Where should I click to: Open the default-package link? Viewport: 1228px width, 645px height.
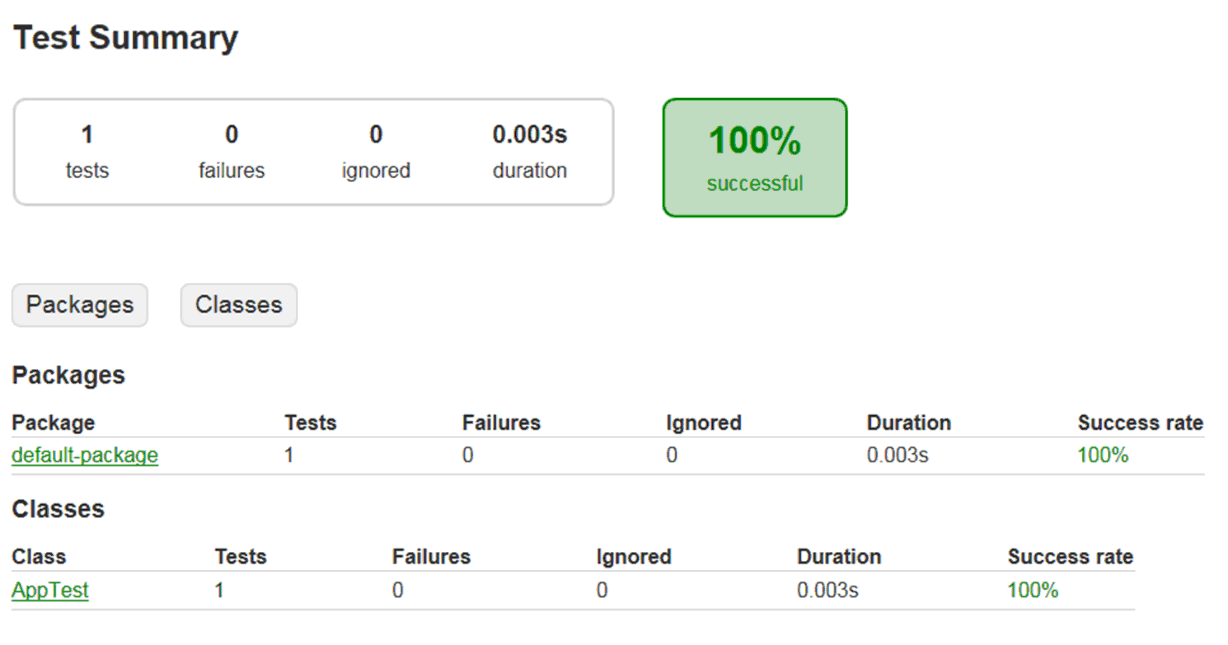pos(85,456)
